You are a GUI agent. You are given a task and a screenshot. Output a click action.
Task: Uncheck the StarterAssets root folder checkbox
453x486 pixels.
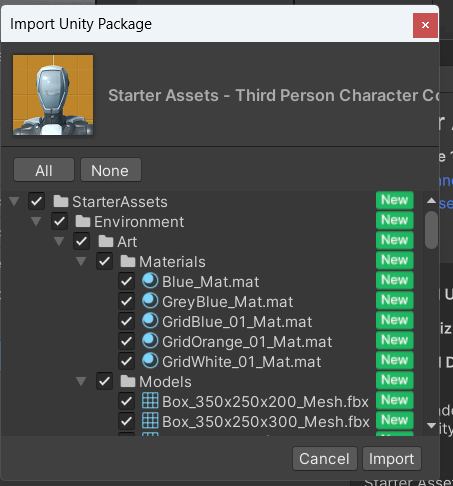(x=37, y=201)
